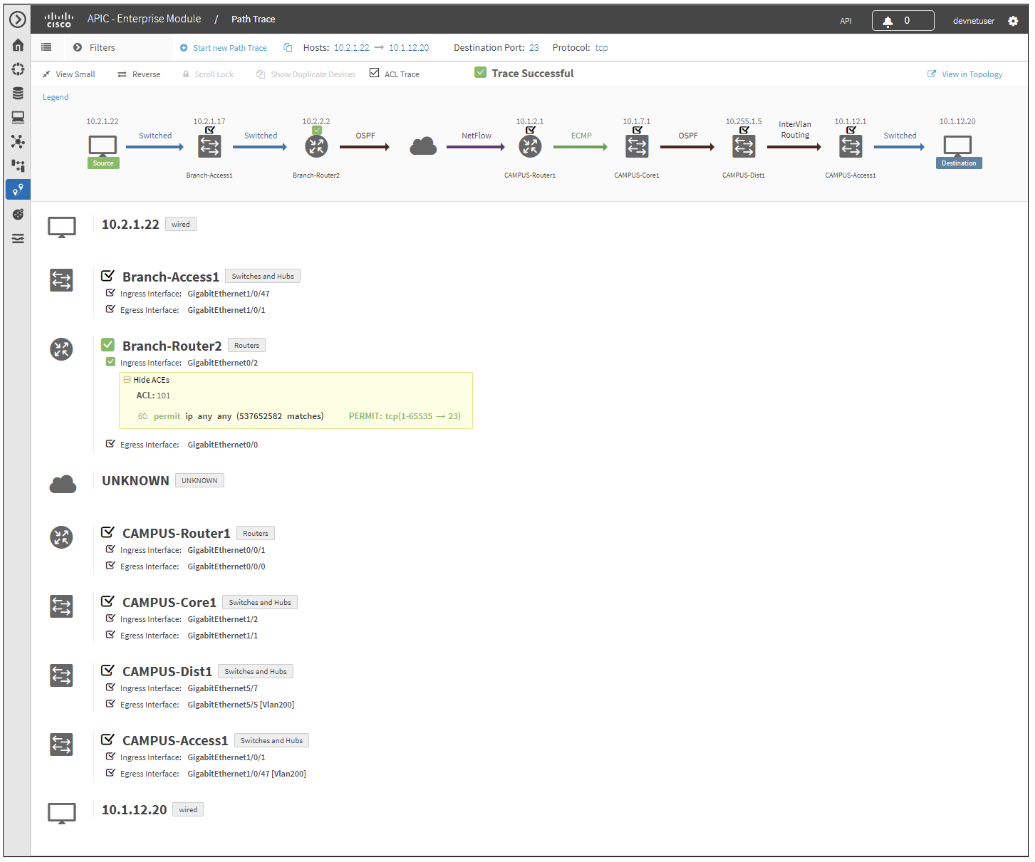Toggle Scroll Lock option
This screenshot has width=1035, height=862.
click(x=208, y=74)
